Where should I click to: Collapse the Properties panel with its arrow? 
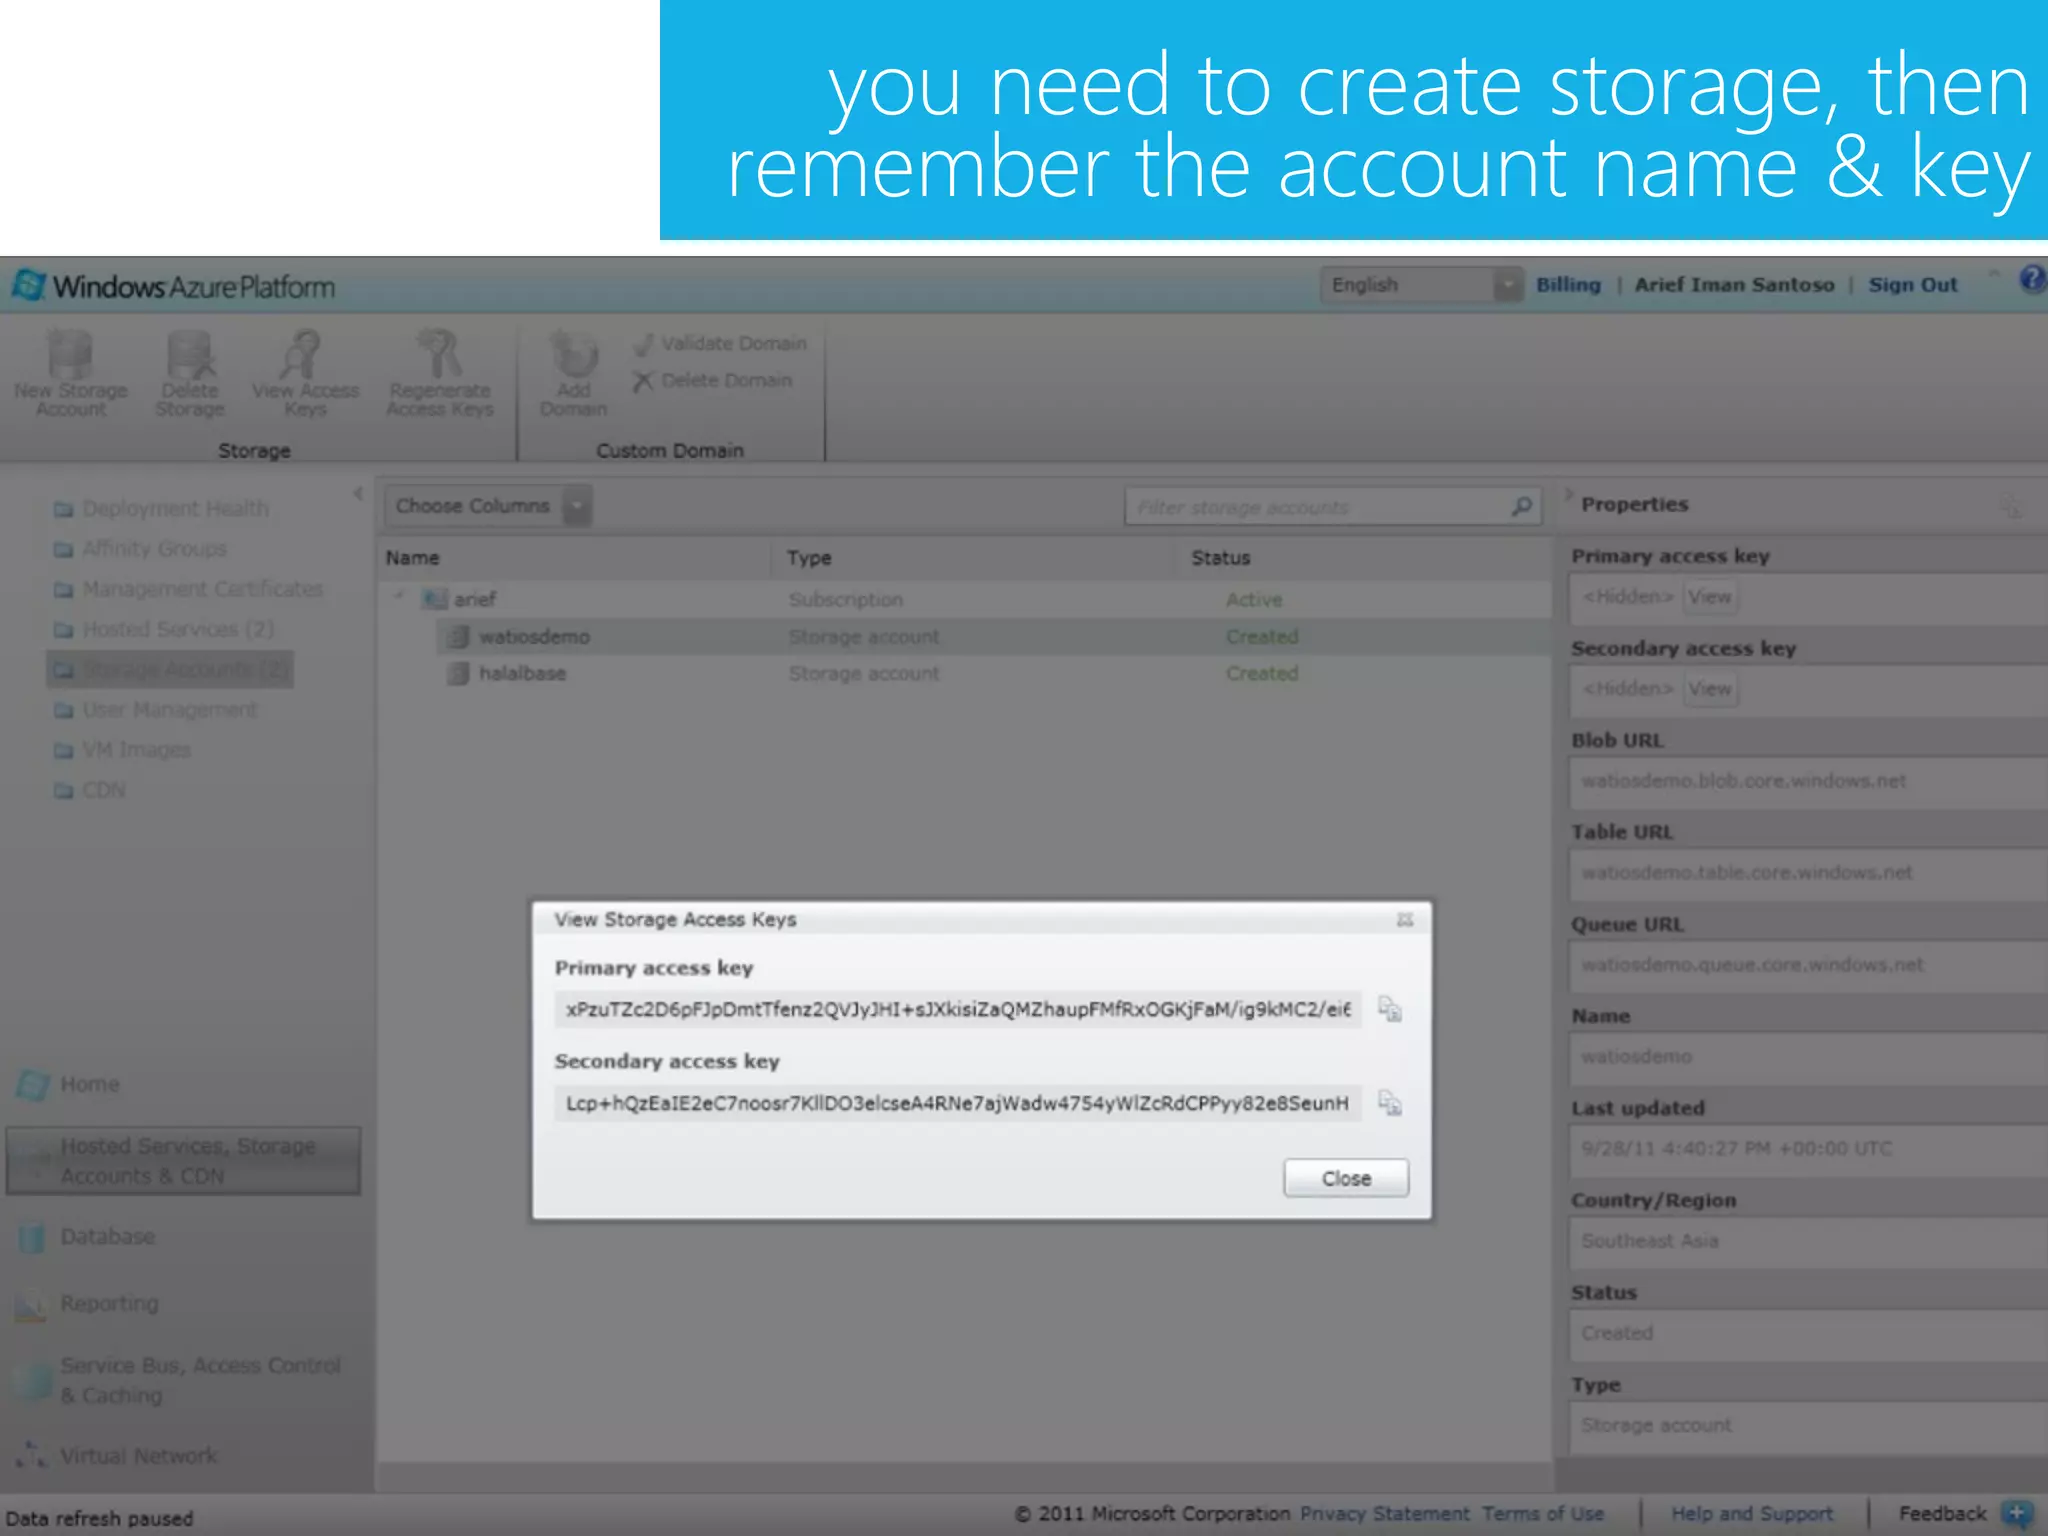tap(1569, 495)
